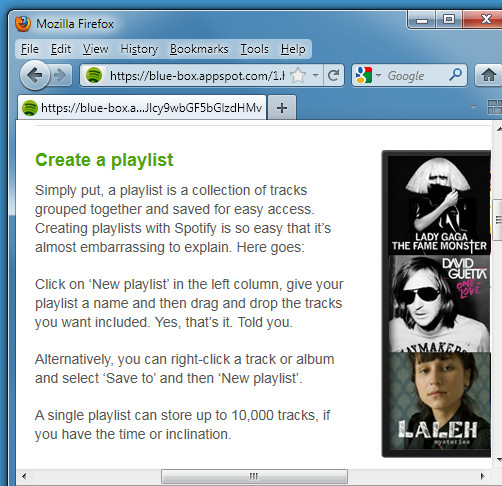This screenshot has height=486, width=502.
Task: Open the tab groups icon
Action: [x=494, y=107]
